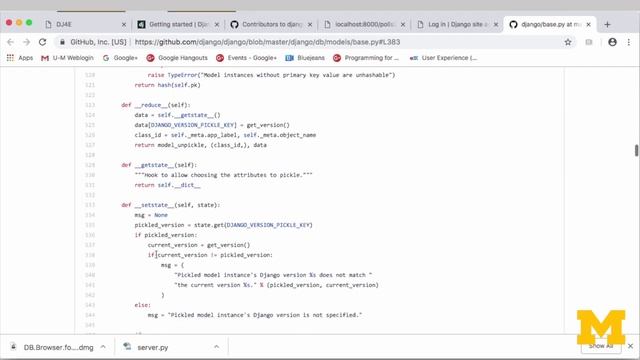Click text 'current_version = get_version()'
This screenshot has width=640, height=360.
pos(199,245)
